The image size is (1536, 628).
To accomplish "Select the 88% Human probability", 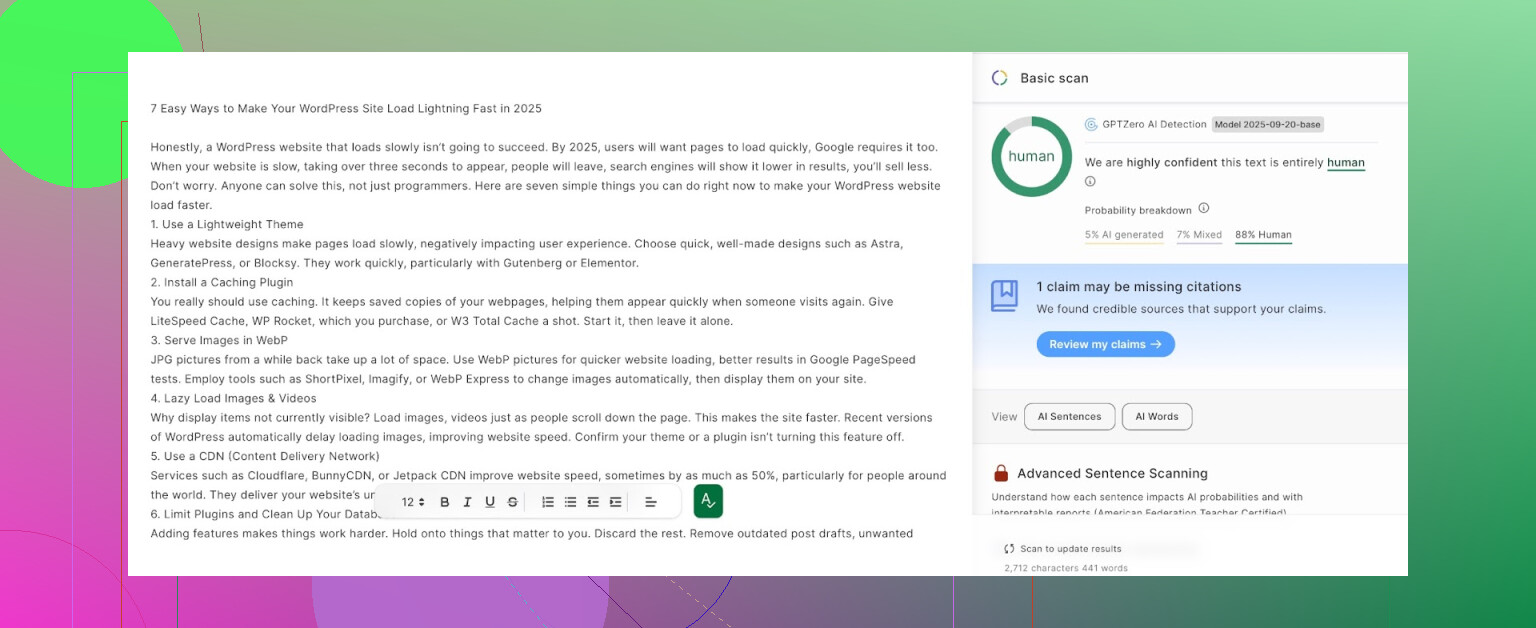I will [1263, 235].
